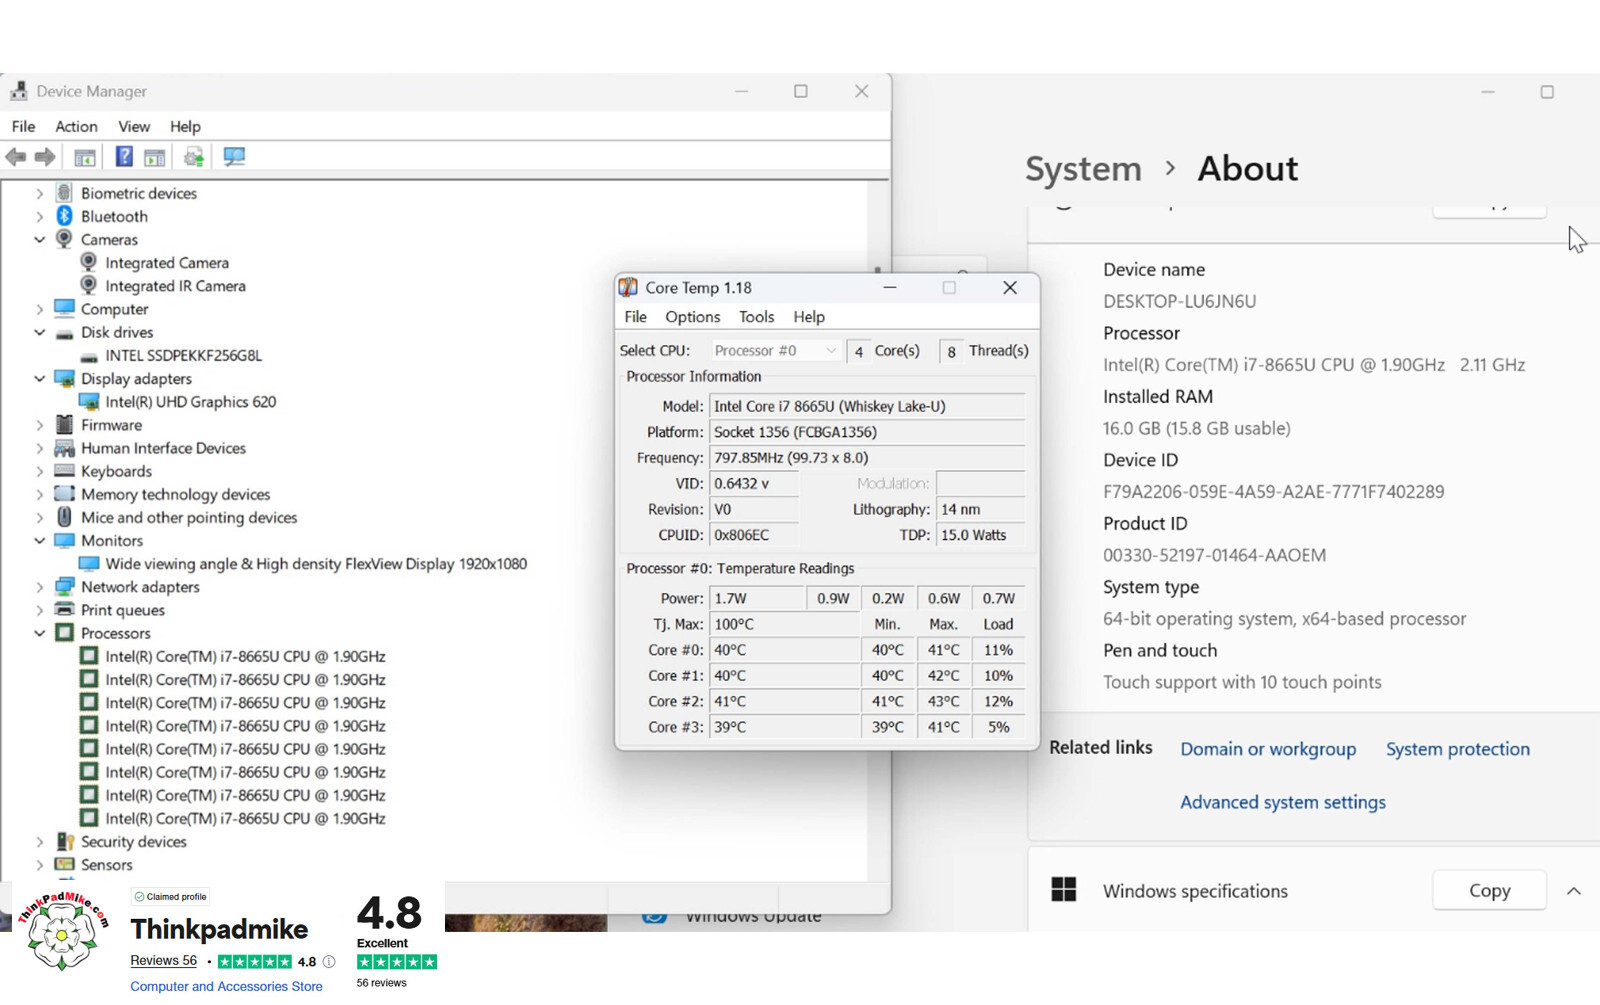The image size is (1600, 1005).
Task: Open the Select CPU Processor #0 dropdown
Action: (775, 351)
